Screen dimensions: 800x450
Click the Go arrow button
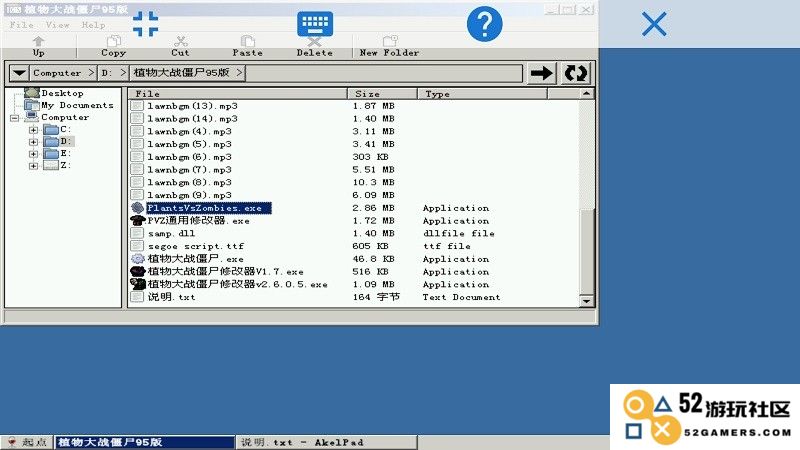(541, 73)
